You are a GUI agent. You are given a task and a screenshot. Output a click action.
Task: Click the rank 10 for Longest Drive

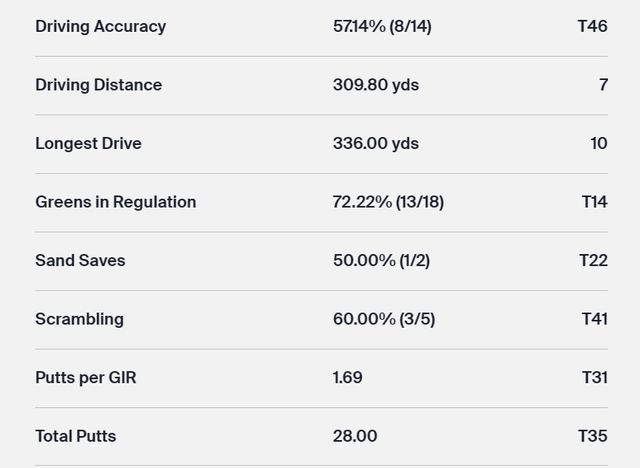pyautogui.click(x=598, y=143)
